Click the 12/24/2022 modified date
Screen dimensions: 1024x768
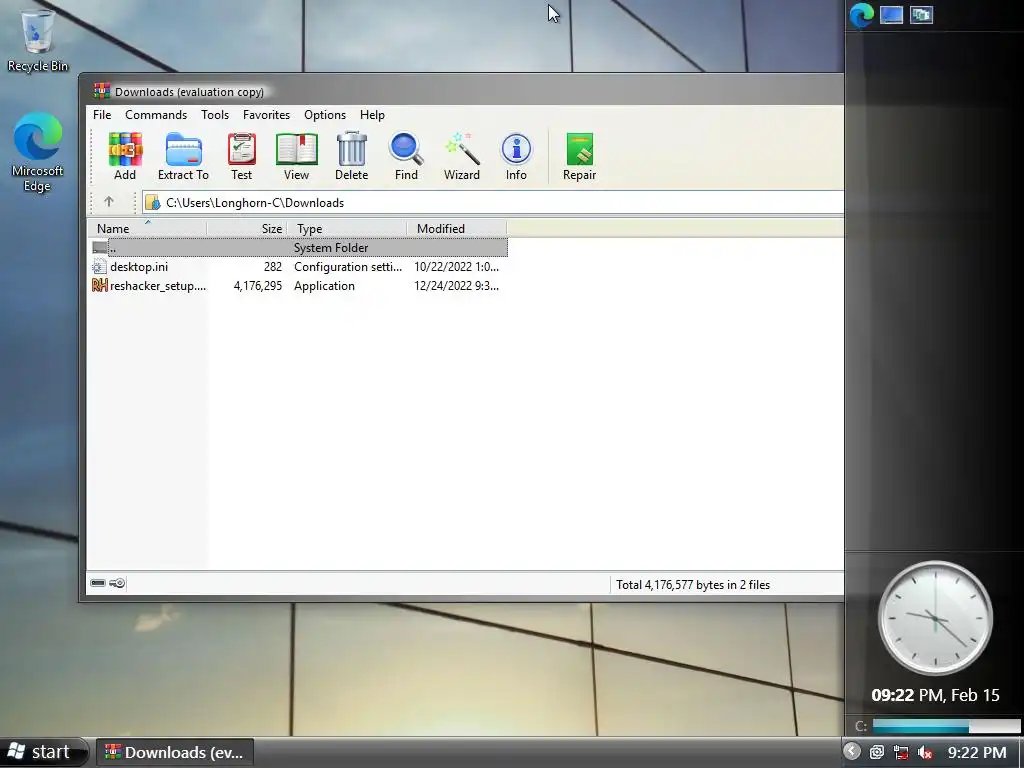pyautogui.click(x=456, y=285)
